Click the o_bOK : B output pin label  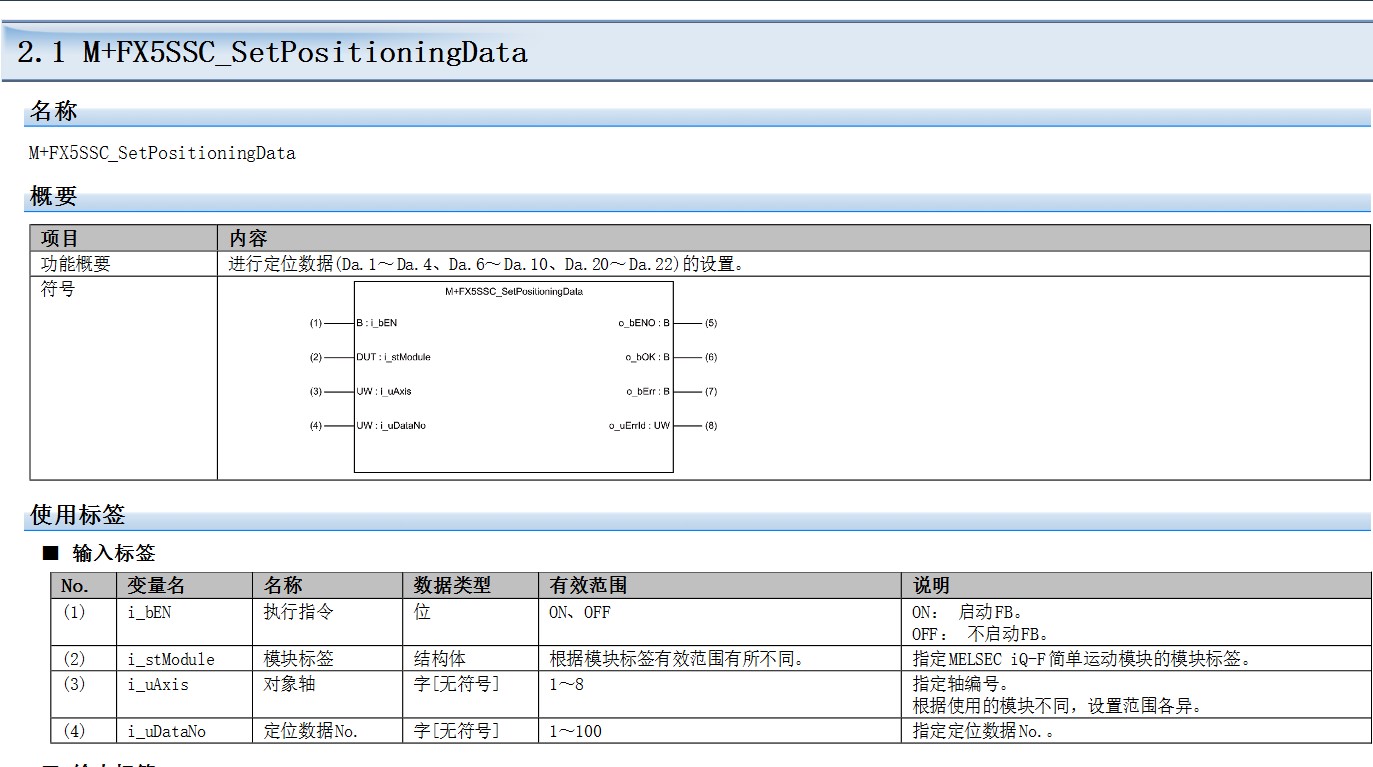pyautogui.click(x=648, y=357)
